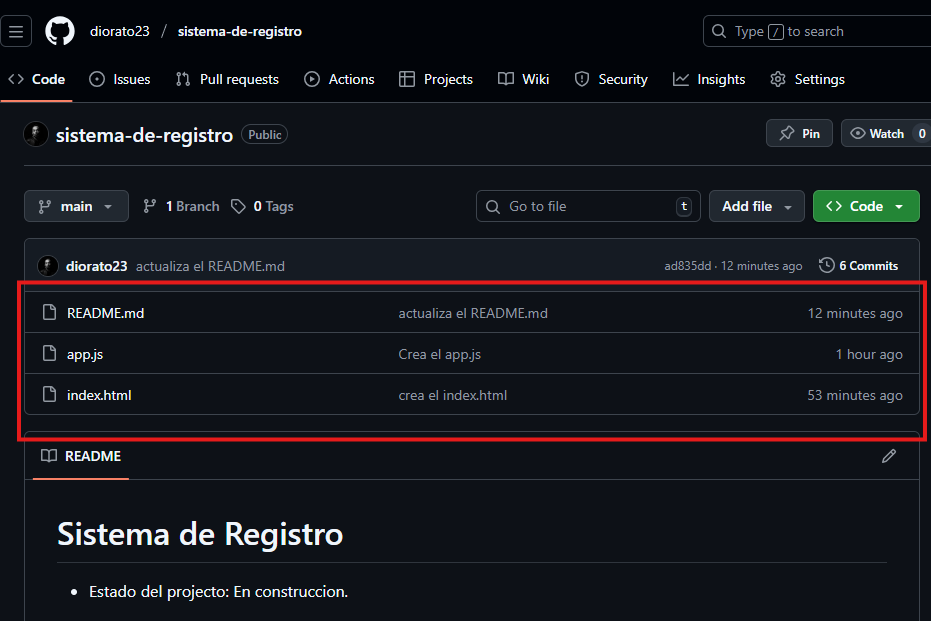Expand the main branch selector
931x621 pixels.
[76, 206]
